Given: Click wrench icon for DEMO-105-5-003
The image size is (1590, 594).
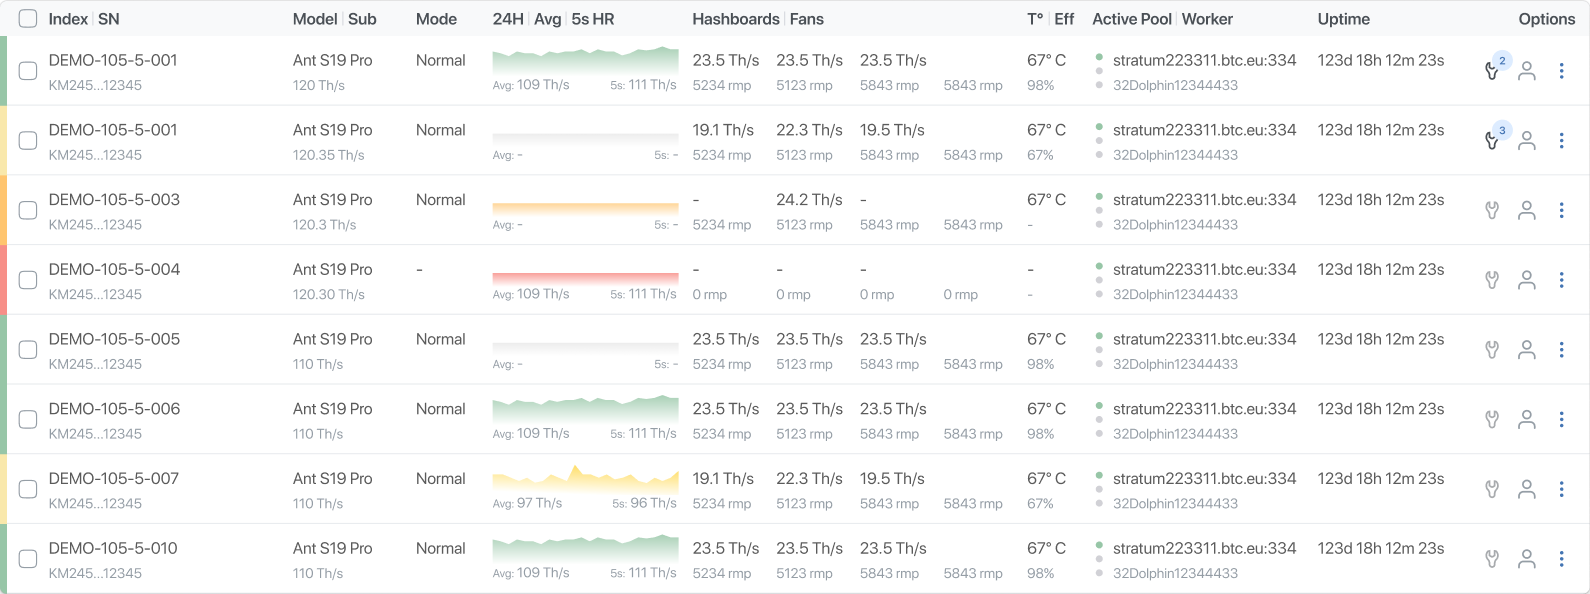Looking at the screenshot, I should [x=1492, y=210].
